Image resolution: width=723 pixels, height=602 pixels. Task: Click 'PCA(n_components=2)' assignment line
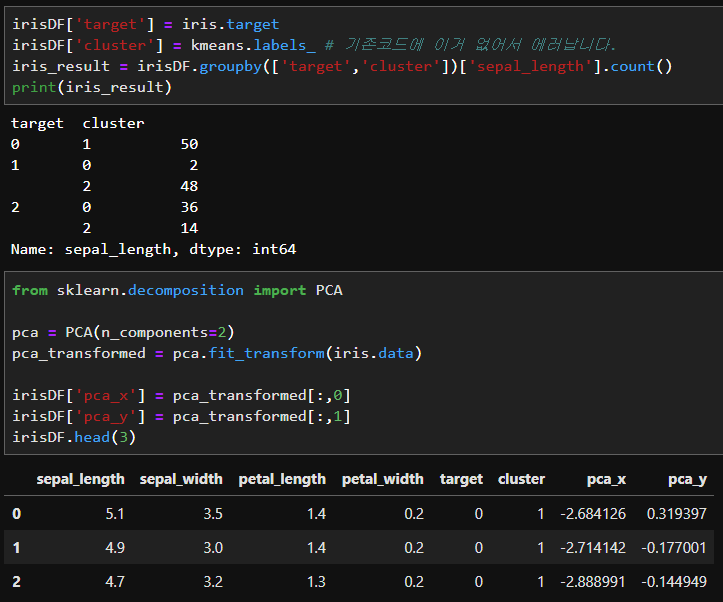pos(123,332)
